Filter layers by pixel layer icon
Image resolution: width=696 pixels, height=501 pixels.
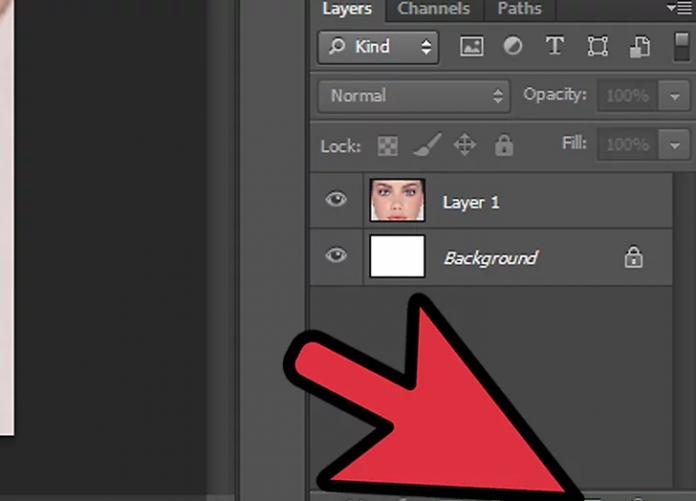click(x=471, y=47)
